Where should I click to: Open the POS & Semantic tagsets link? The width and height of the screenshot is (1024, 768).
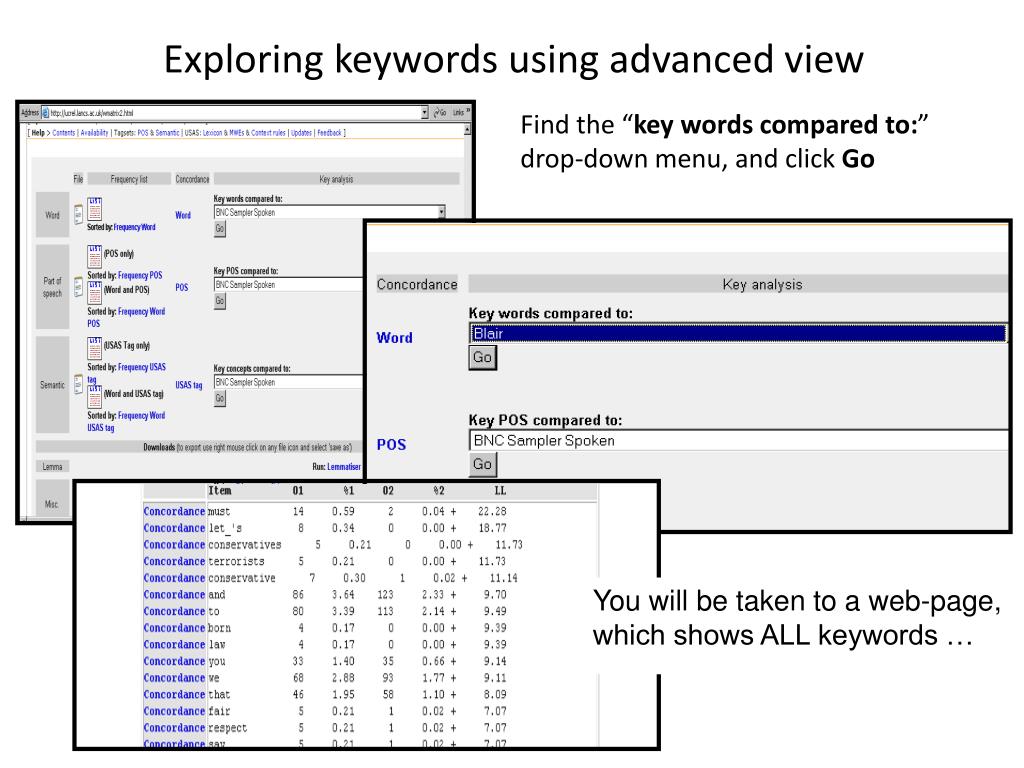pos(158,133)
